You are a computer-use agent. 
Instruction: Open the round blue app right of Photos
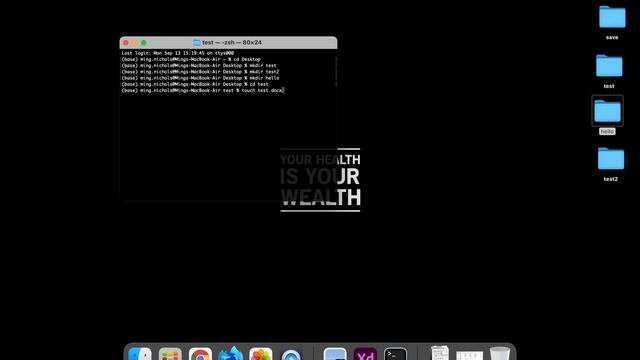pos(291,355)
